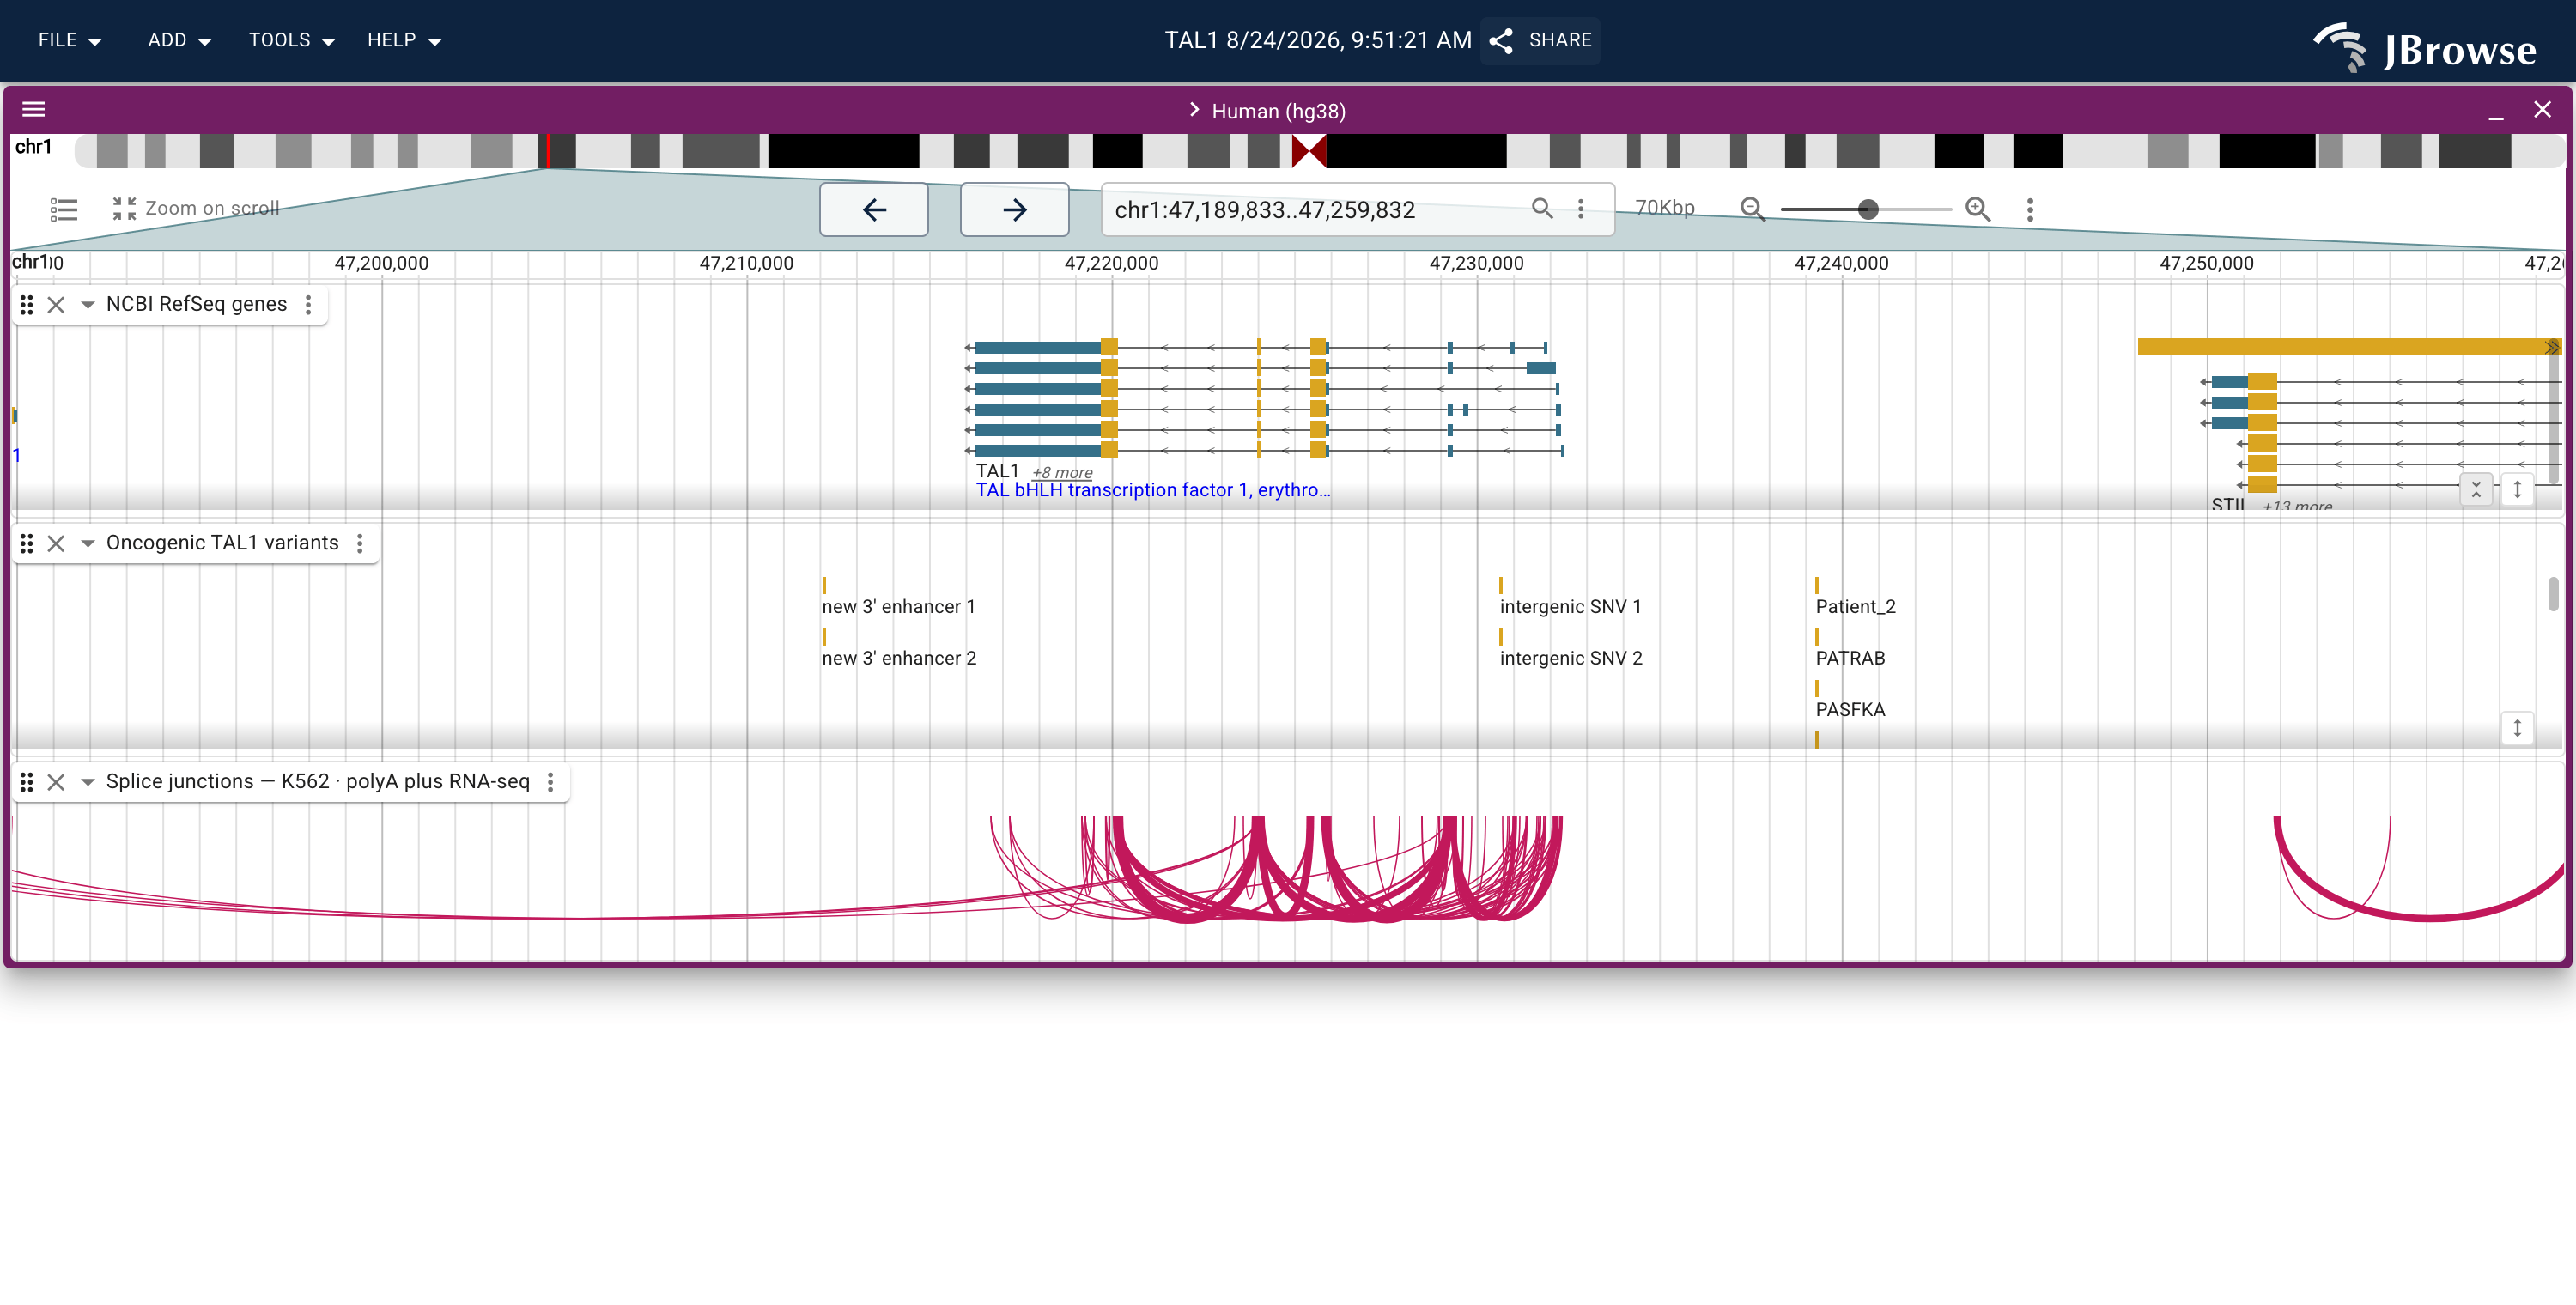The image size is (2576, 1305).
Task: Click the centromere marker on chr1 ideogram
Action: pyautogui.click(x=1308, y=151)
